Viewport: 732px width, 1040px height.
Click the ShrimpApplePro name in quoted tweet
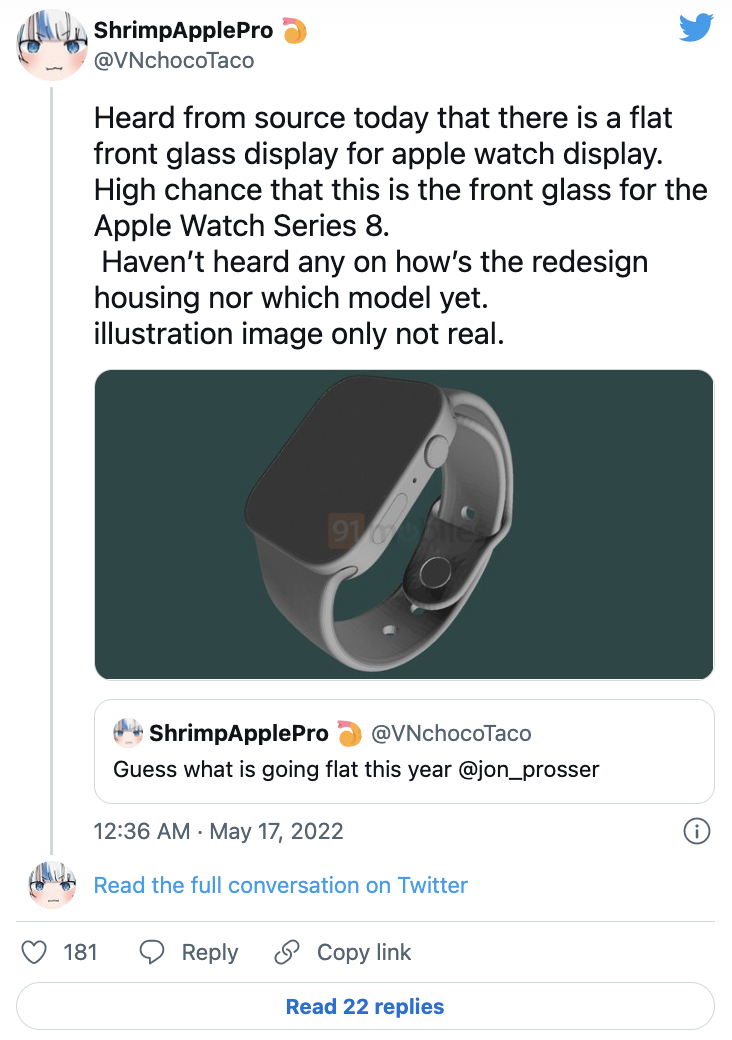239,733
